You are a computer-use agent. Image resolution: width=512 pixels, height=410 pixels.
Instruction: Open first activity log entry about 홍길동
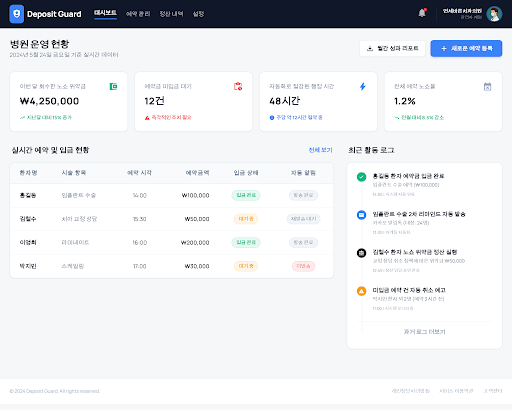pyautogui.click(x=408, y=176)
